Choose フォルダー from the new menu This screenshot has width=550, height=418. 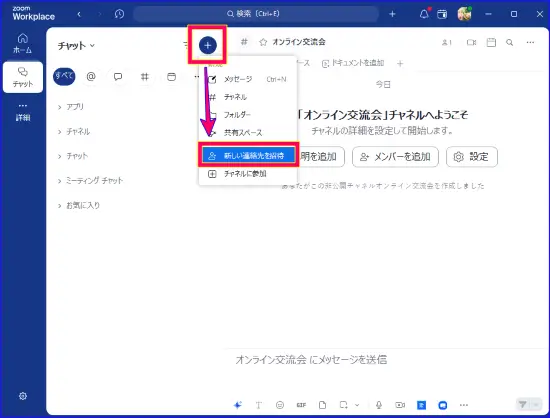click(x=248, y=115)
